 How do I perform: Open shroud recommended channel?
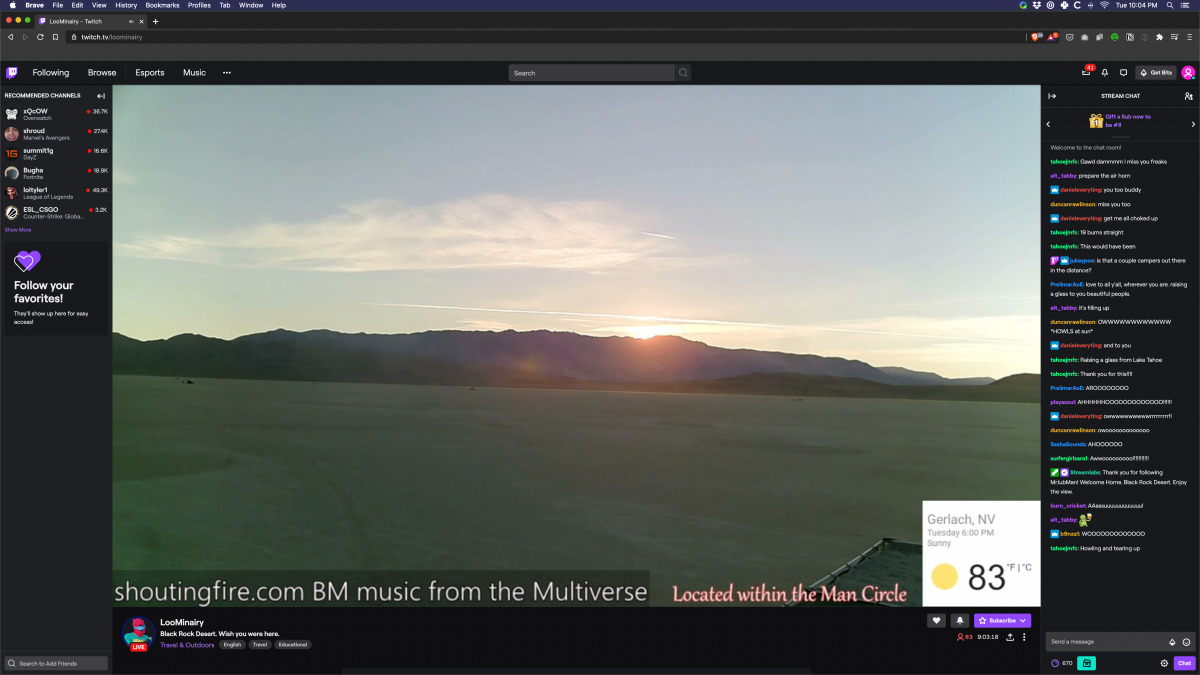56,134
